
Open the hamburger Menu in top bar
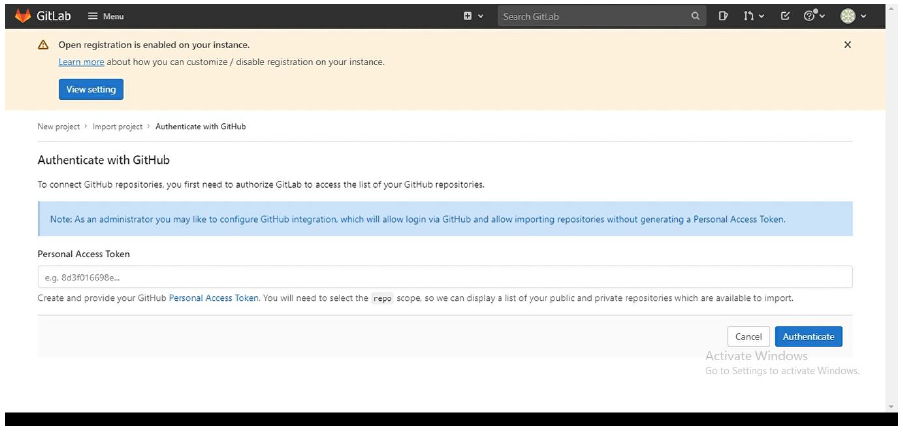[106, 16]
